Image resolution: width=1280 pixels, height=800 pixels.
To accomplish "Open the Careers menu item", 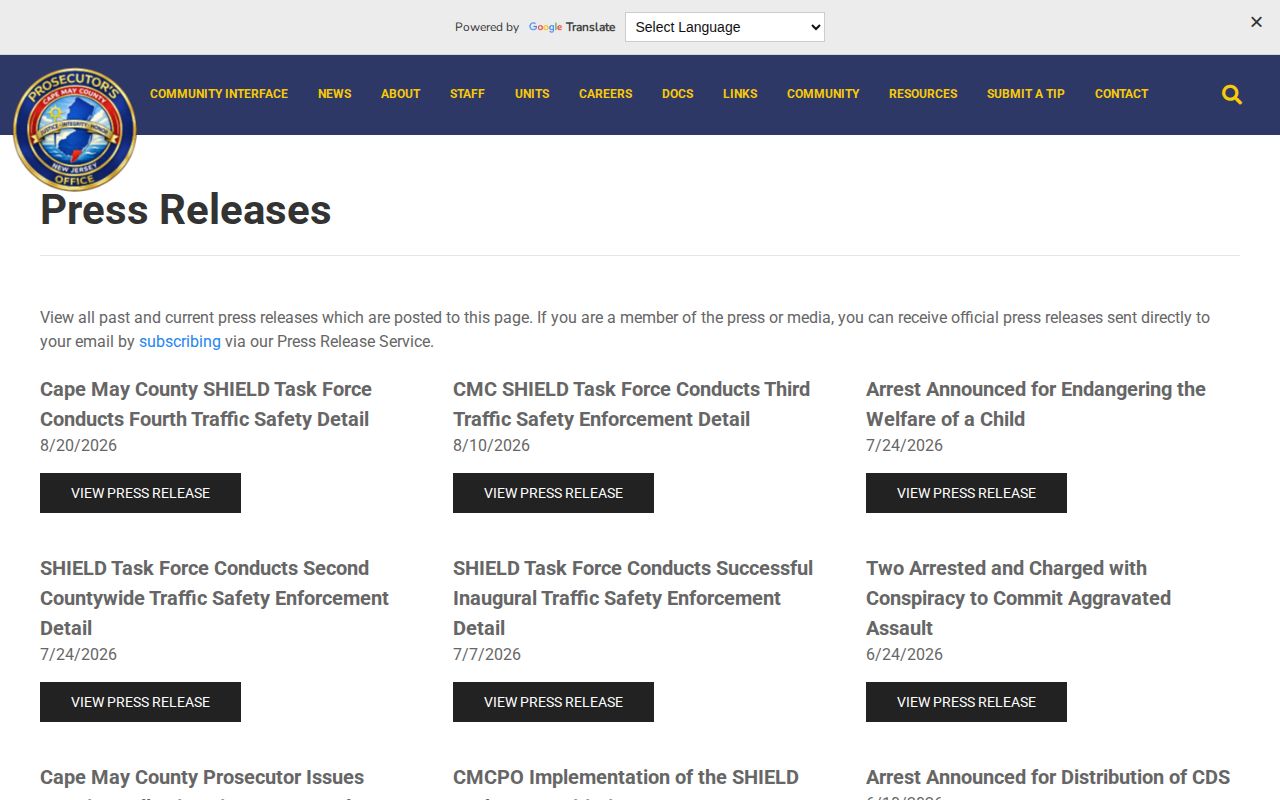I will [606, 94].
